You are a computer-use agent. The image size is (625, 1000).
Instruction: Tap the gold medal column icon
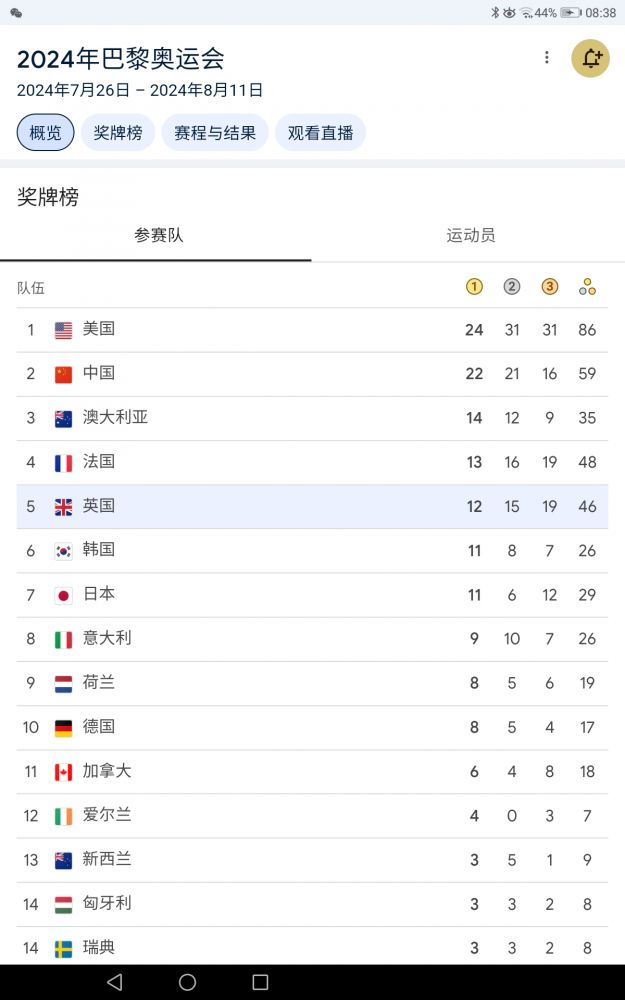point(474,287)
